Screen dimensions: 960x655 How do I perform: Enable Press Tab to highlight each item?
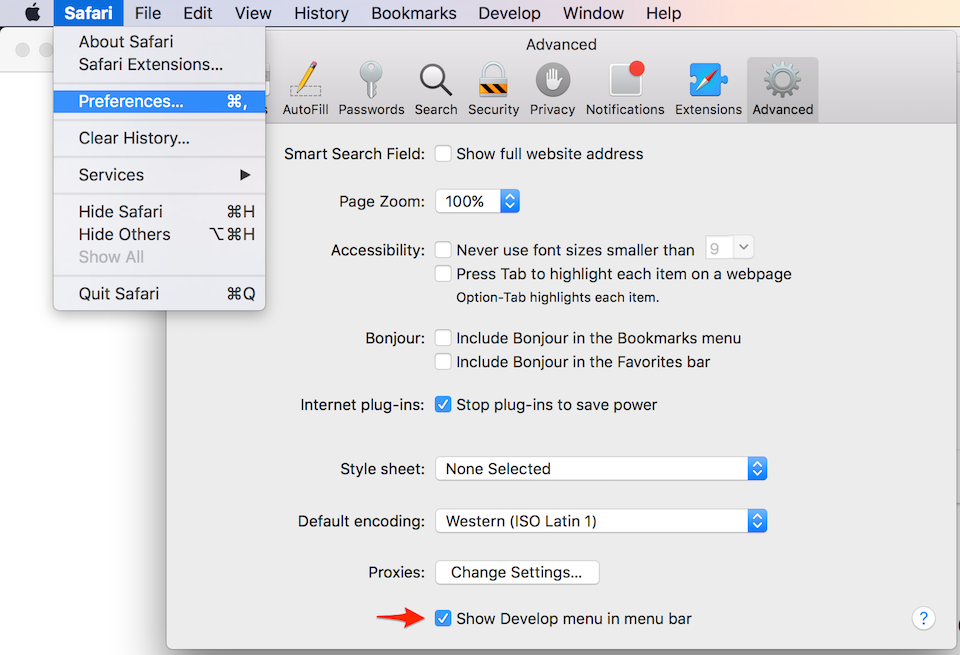(443, 274)
